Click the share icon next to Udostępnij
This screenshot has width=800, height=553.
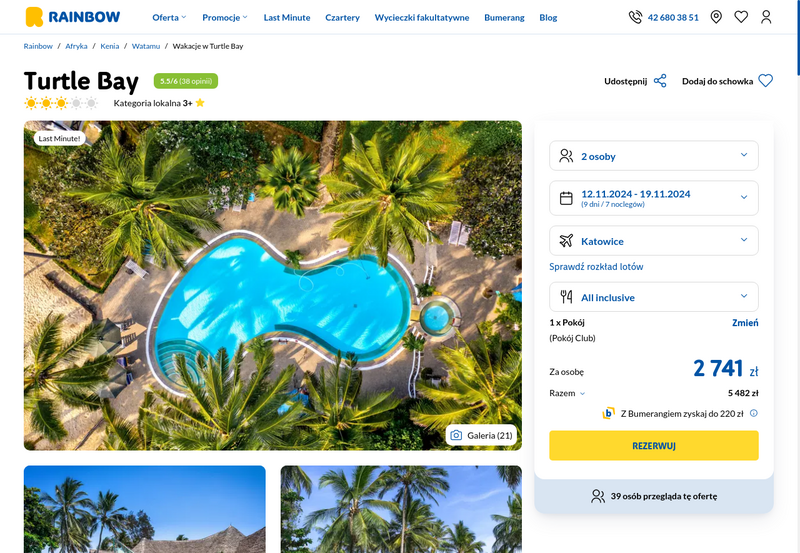660,81
